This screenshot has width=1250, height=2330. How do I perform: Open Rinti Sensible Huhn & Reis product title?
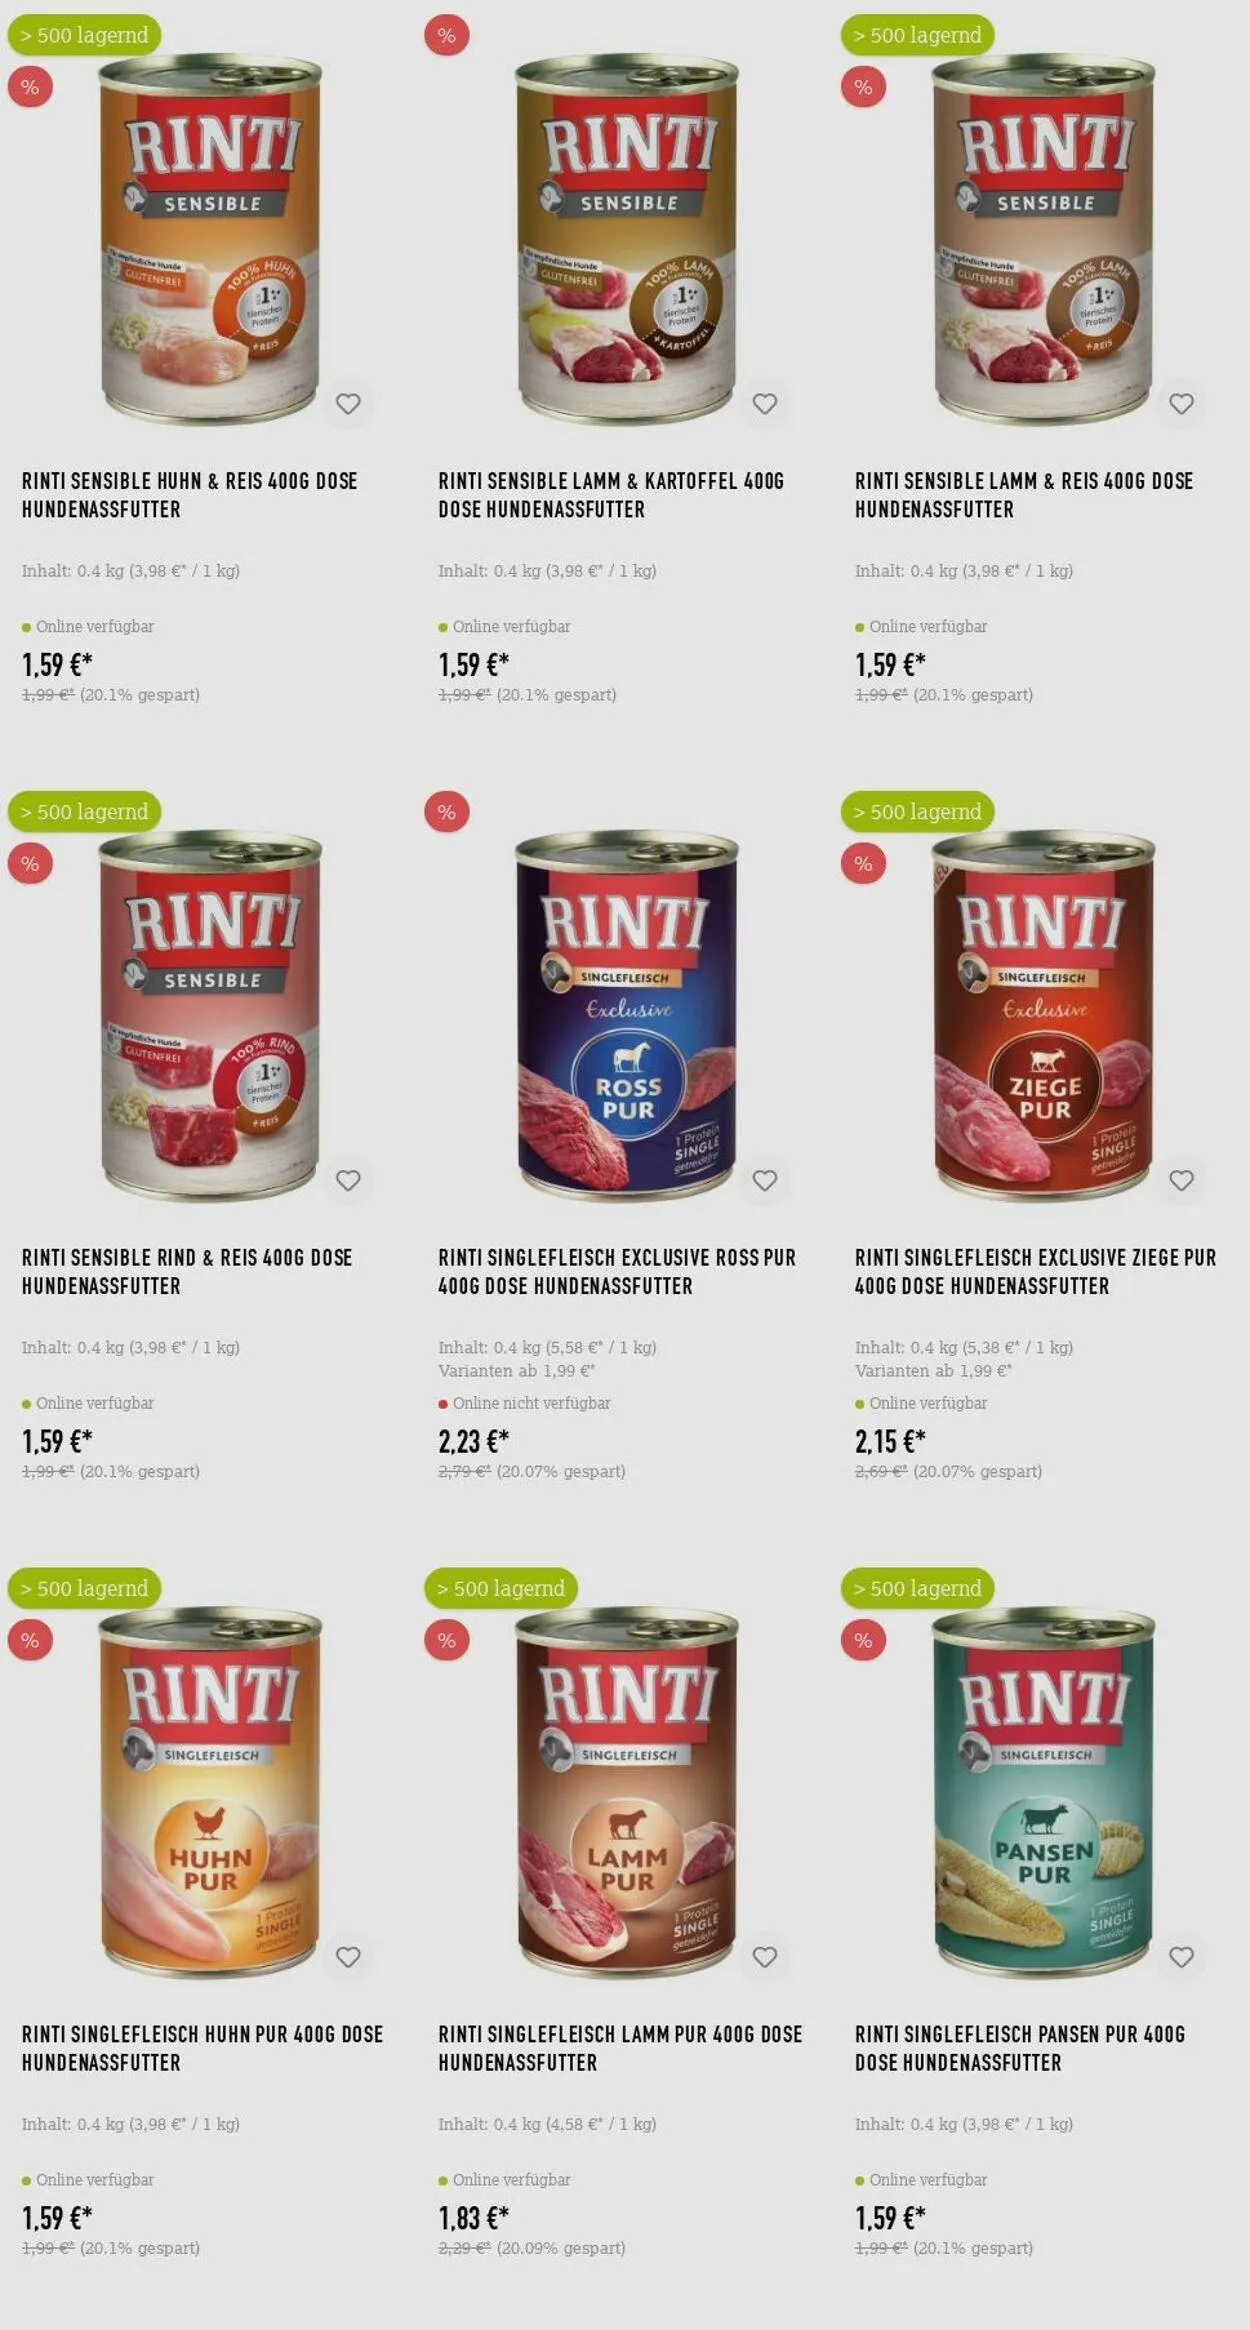click(190, 495)
